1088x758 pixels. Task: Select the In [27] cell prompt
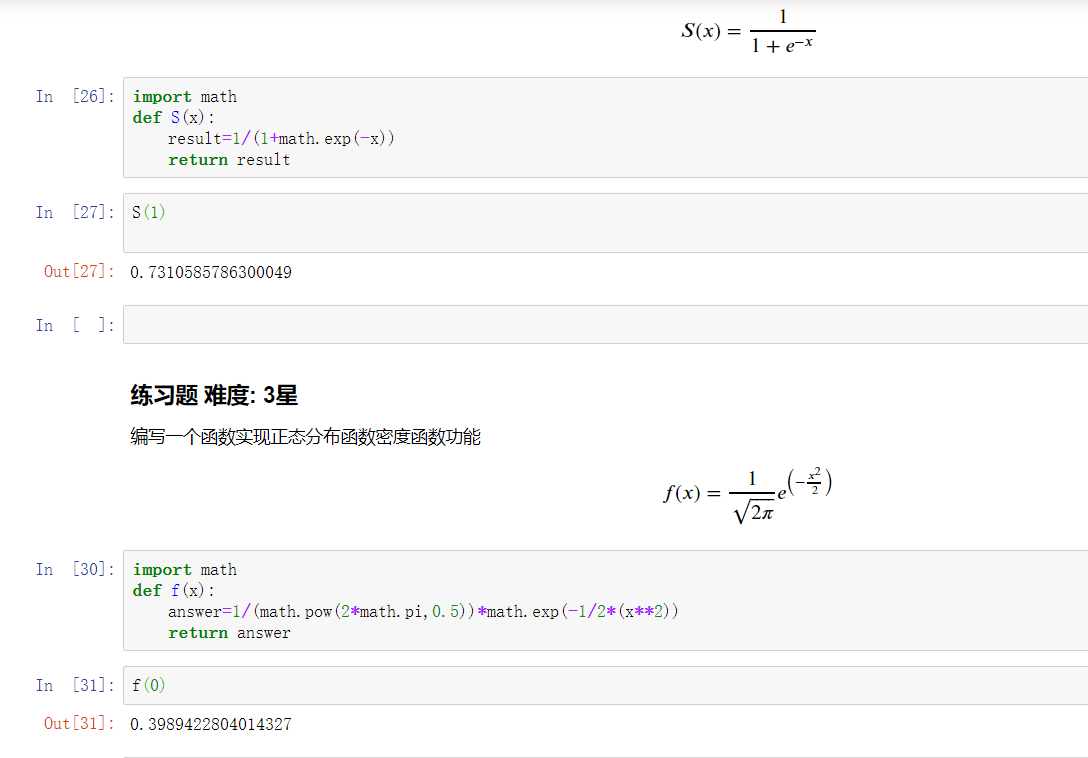[75, 212]
